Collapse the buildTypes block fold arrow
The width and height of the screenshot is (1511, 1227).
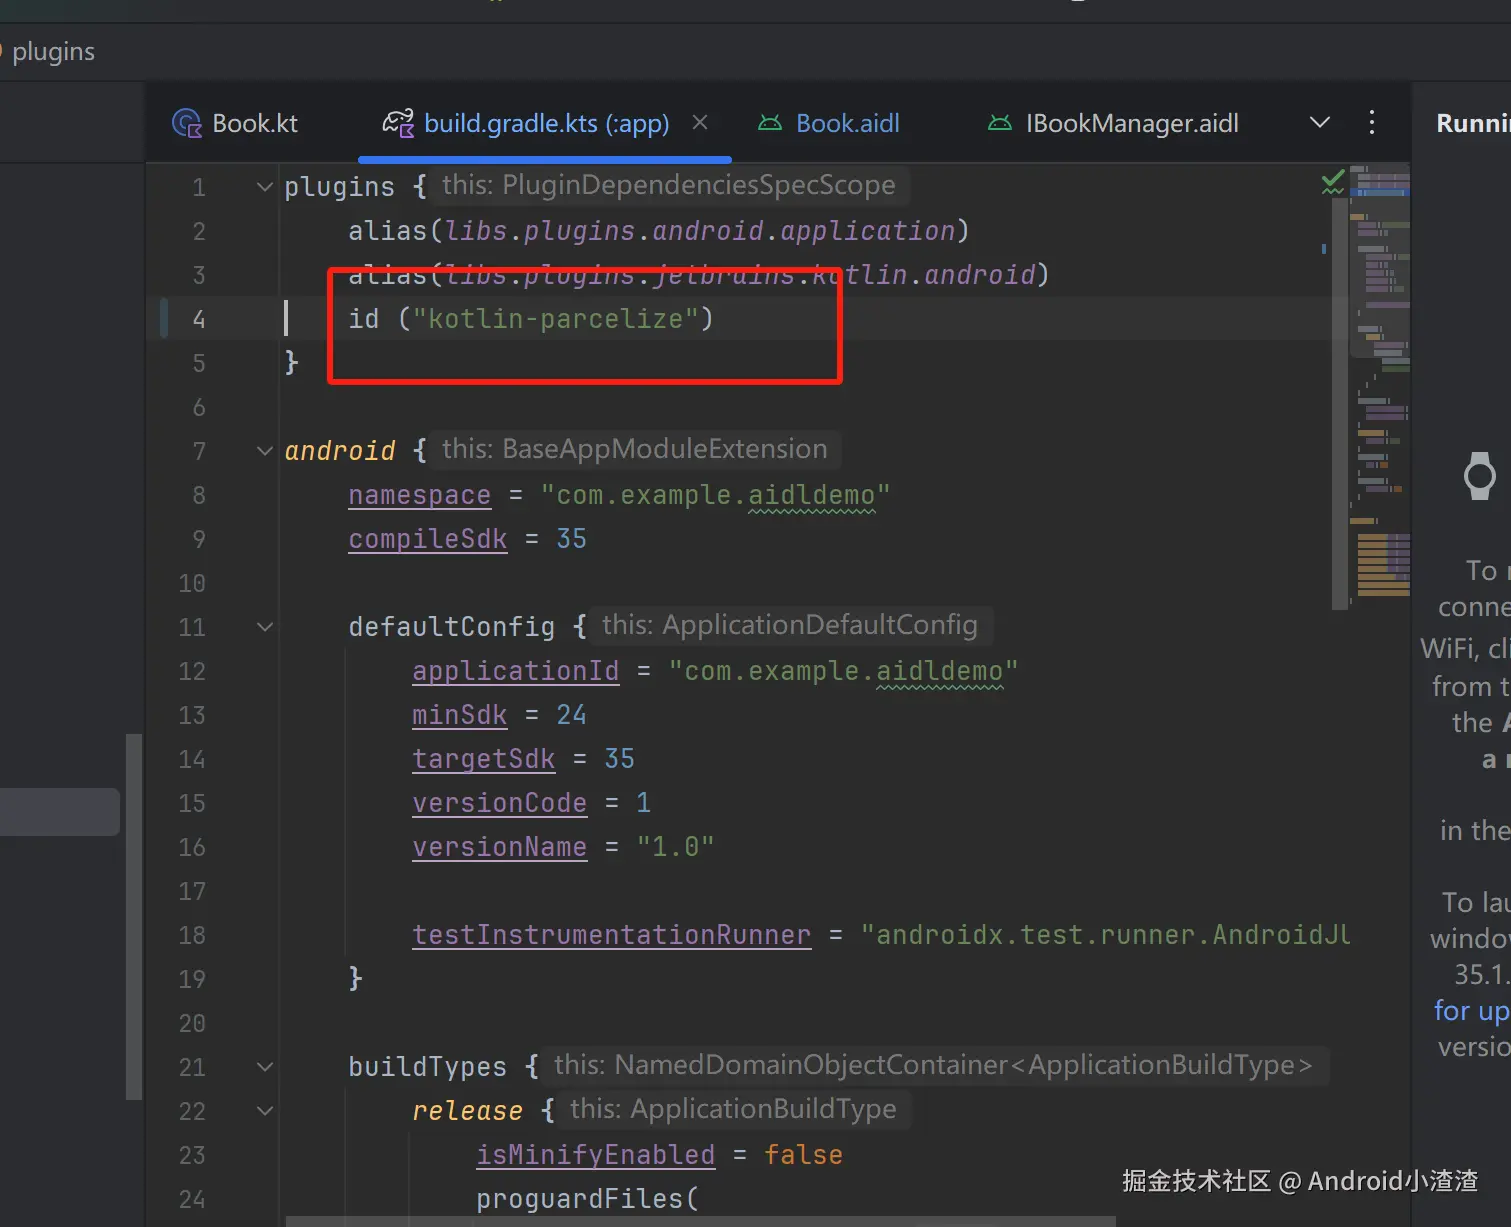[x=265, y=1066]
